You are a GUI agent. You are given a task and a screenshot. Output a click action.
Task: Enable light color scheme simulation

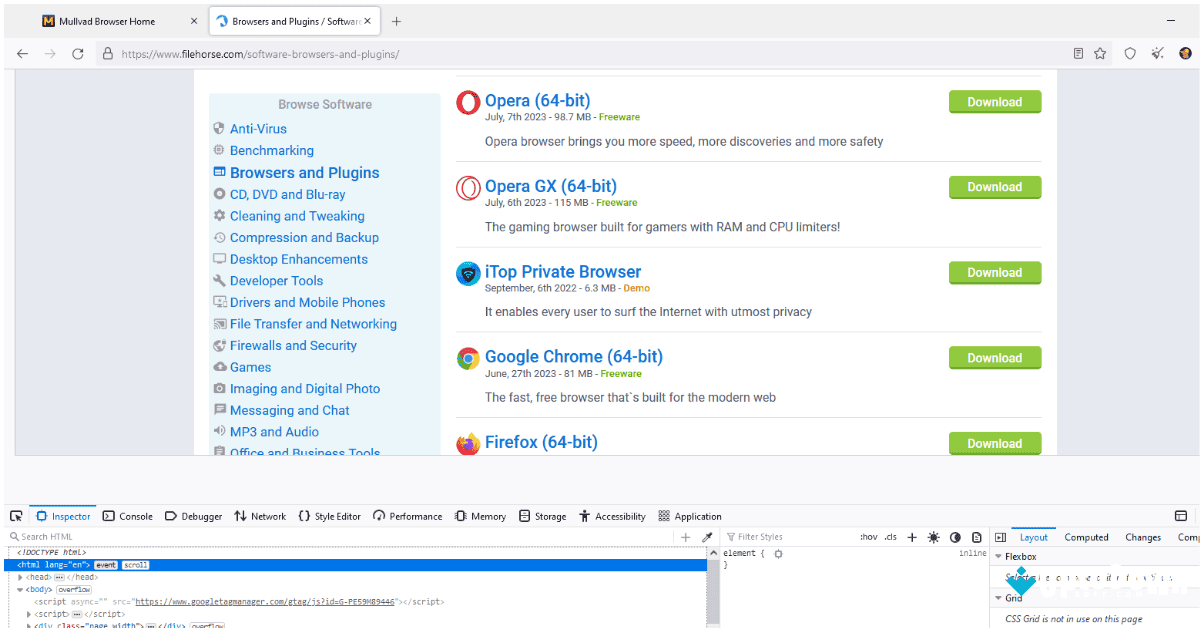click(933, 537)
